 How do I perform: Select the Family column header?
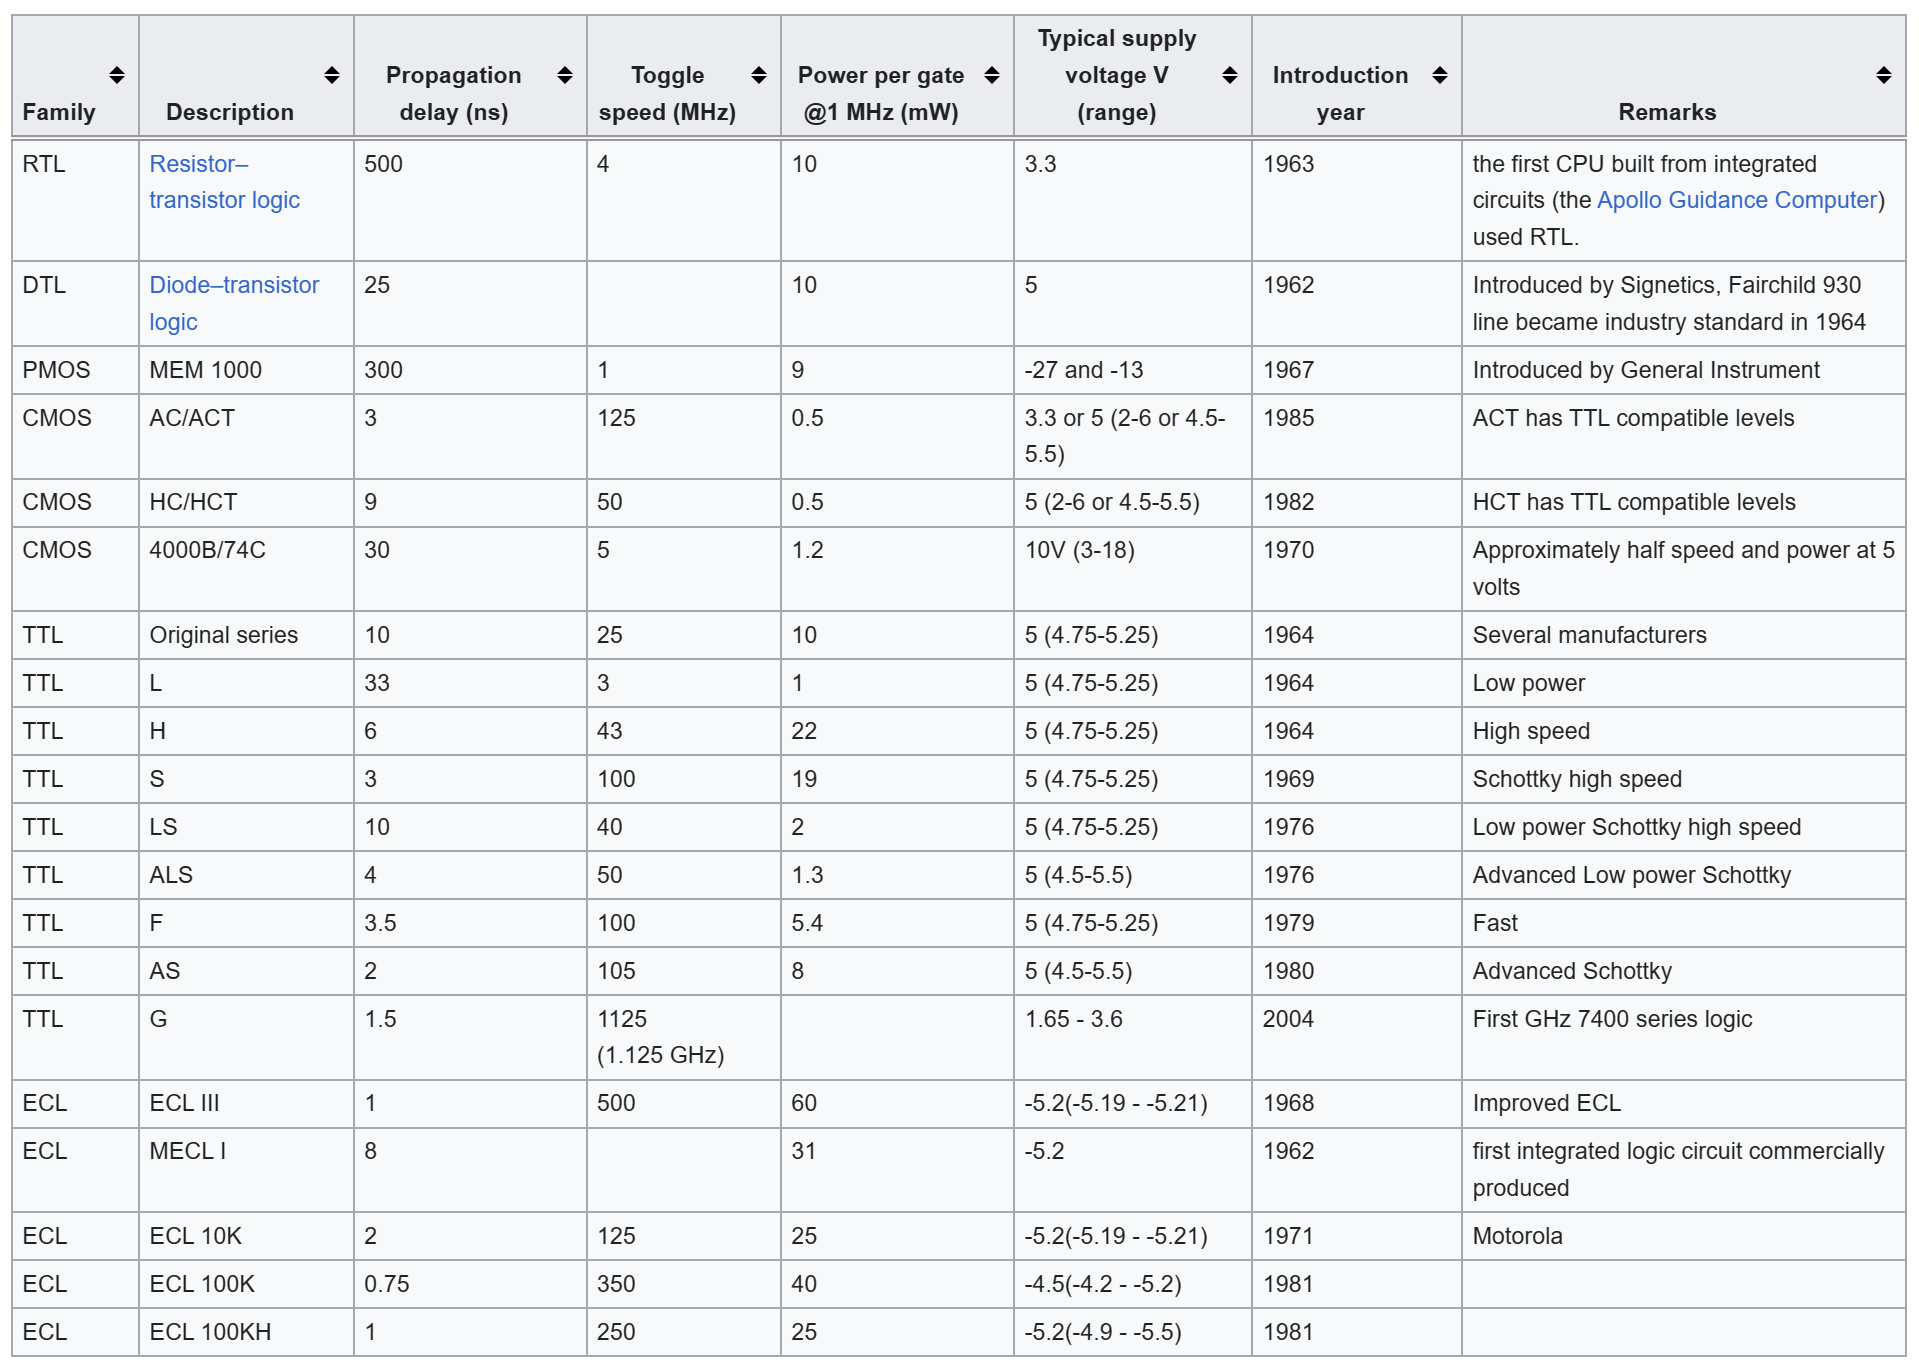pyautogui.click(x=60, y=112)
